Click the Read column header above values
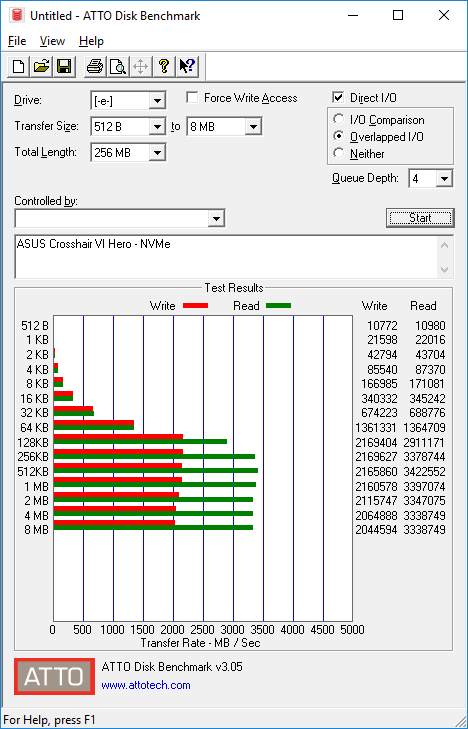The image size is (468, 729). (x=423, y=306)
